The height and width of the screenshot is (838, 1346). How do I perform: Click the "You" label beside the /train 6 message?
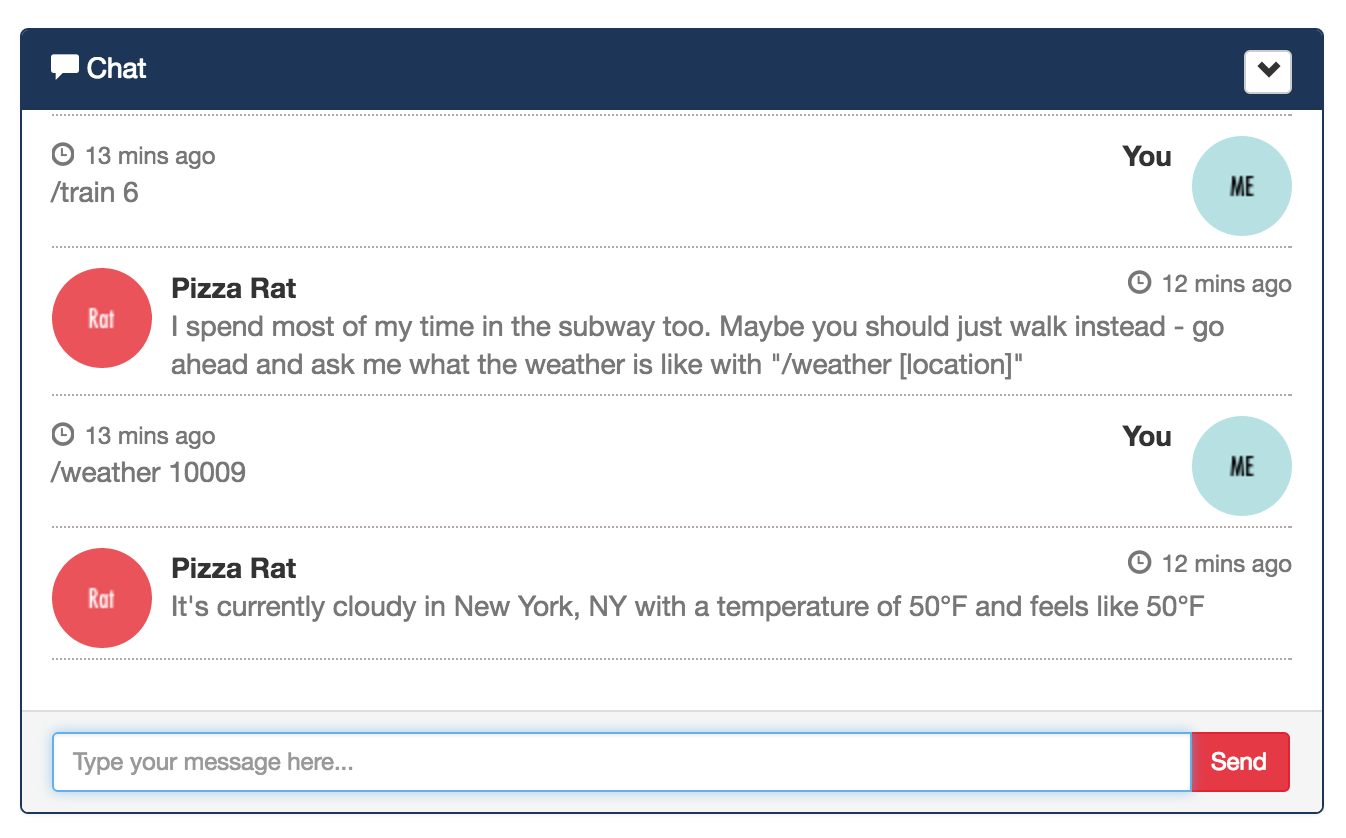click(x=1146, y=156)
